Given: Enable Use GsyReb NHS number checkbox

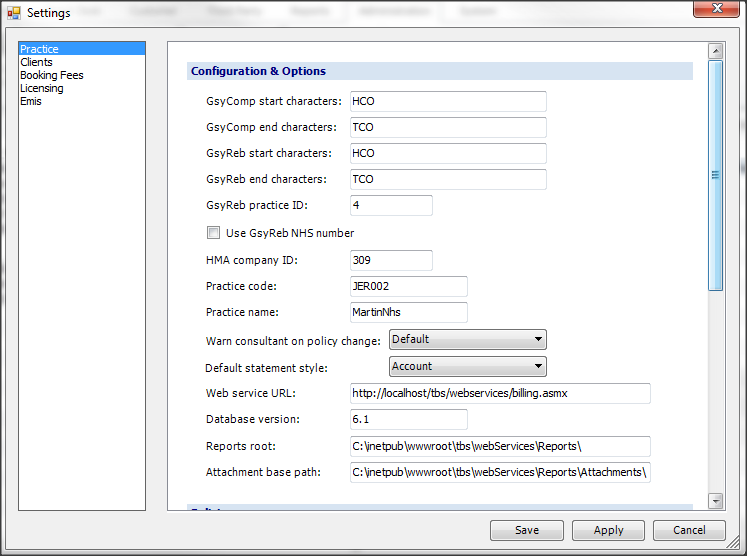Looking at the screenshot, I should [213, 233].
